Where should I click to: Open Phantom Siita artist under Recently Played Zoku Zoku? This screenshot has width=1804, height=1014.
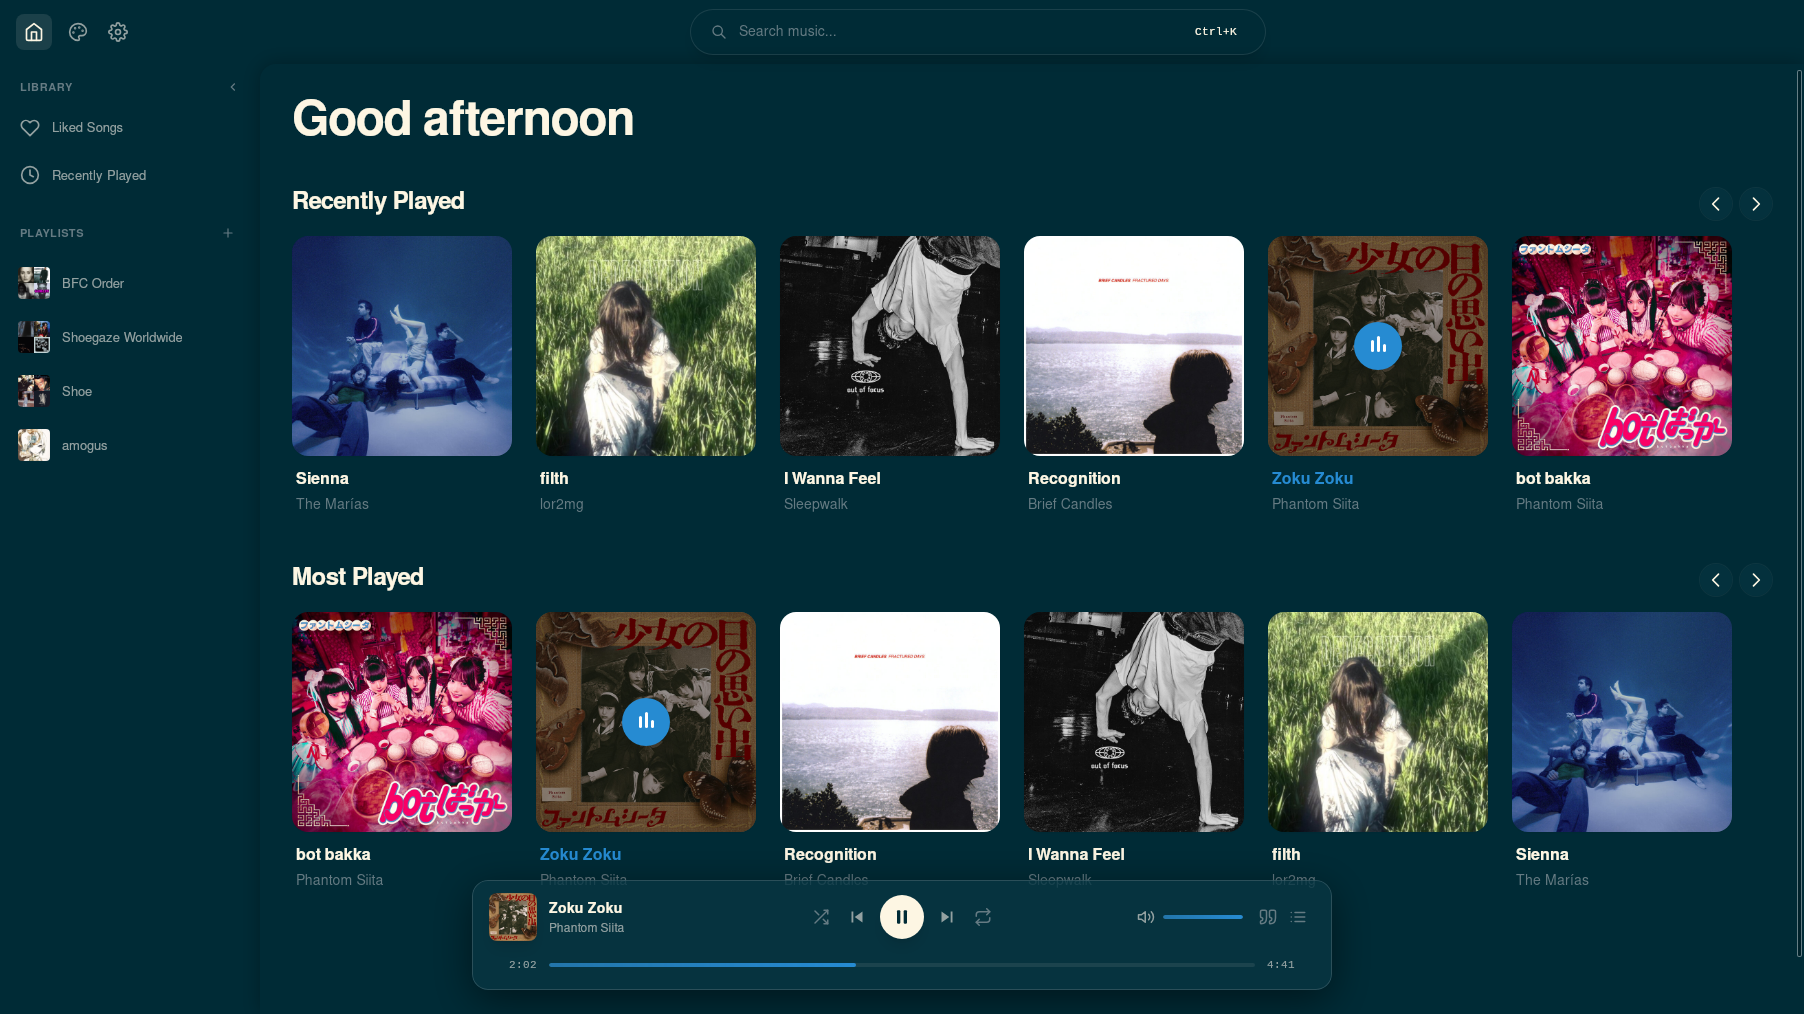pyautogui.click(x=1315, y=504)
